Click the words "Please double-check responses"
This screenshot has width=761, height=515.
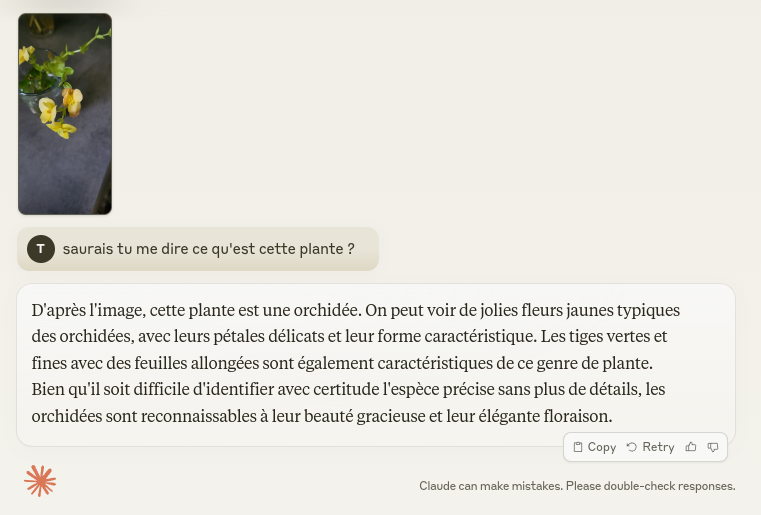[651, 486]
